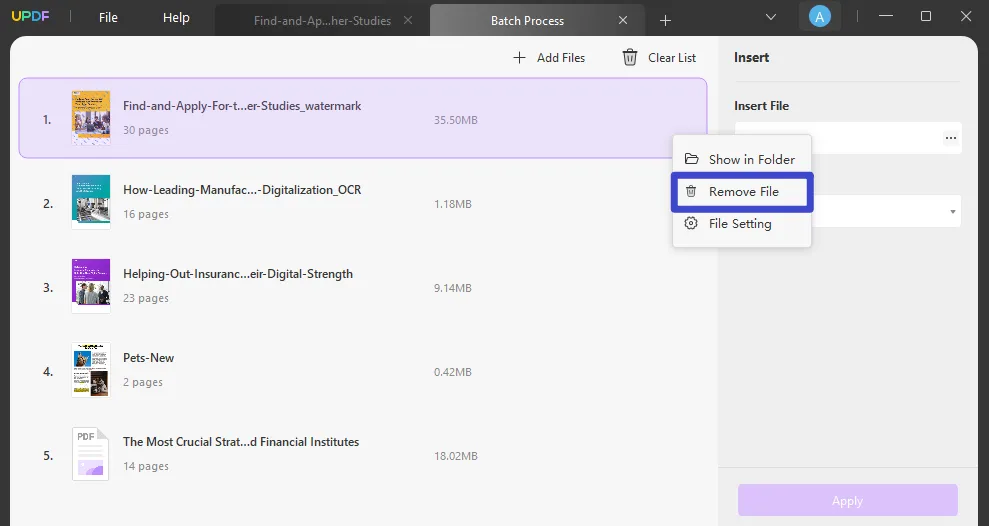Screen dimensions: 989x526
Task: Open the File menu
Action: [x=108, y=18]
